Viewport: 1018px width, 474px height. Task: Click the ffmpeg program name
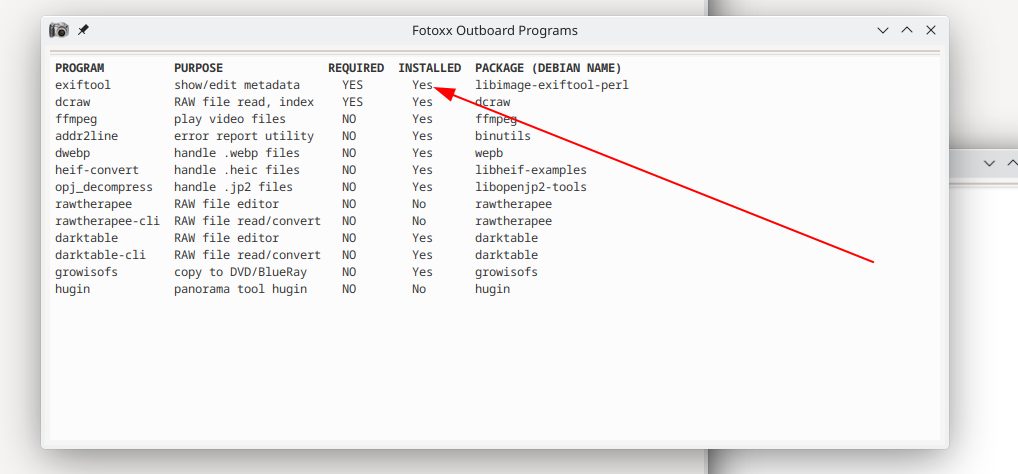click(76, 119)
